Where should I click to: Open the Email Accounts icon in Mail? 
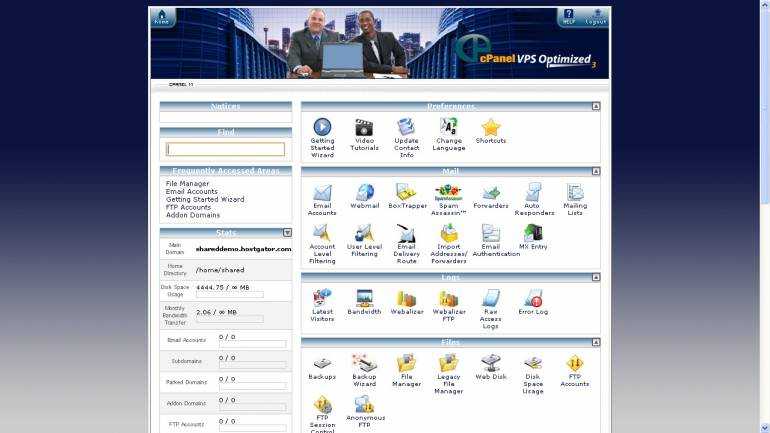322,193
